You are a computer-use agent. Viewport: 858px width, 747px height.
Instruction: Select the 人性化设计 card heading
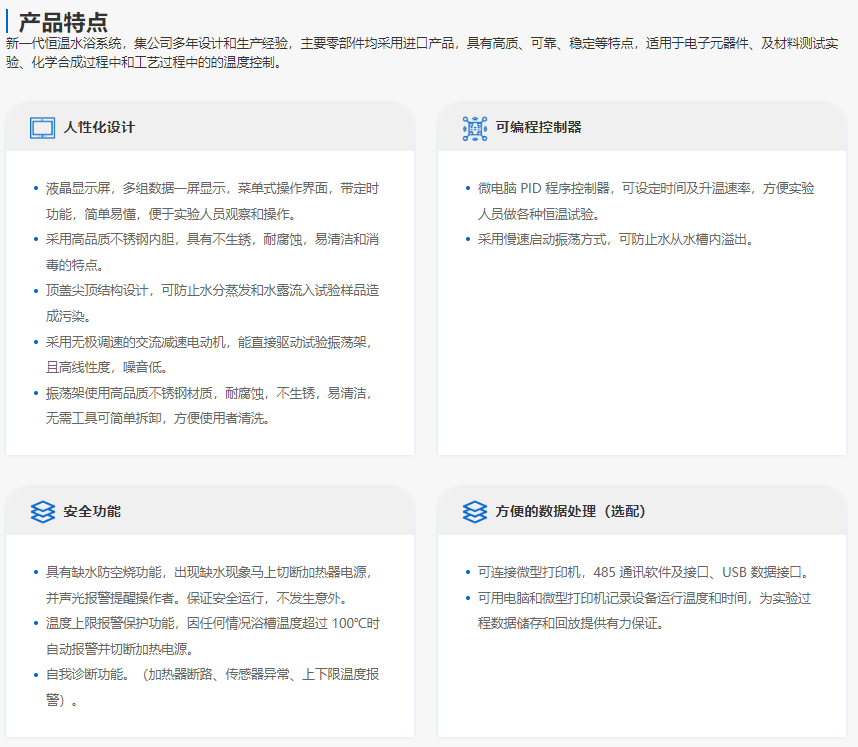click(x=99, y=127)
